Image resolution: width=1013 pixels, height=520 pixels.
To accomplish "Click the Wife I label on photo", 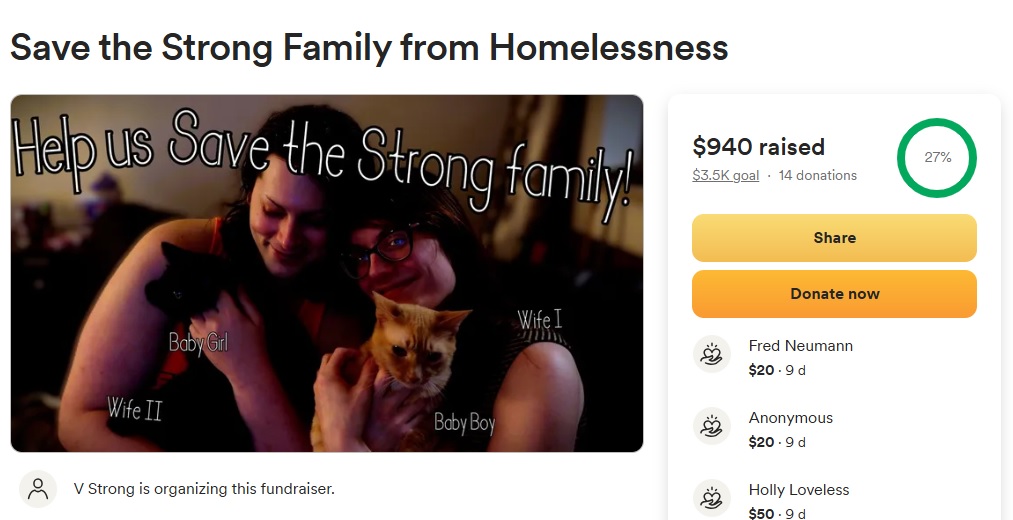I will pyautogui.click(x=539, y=319).
